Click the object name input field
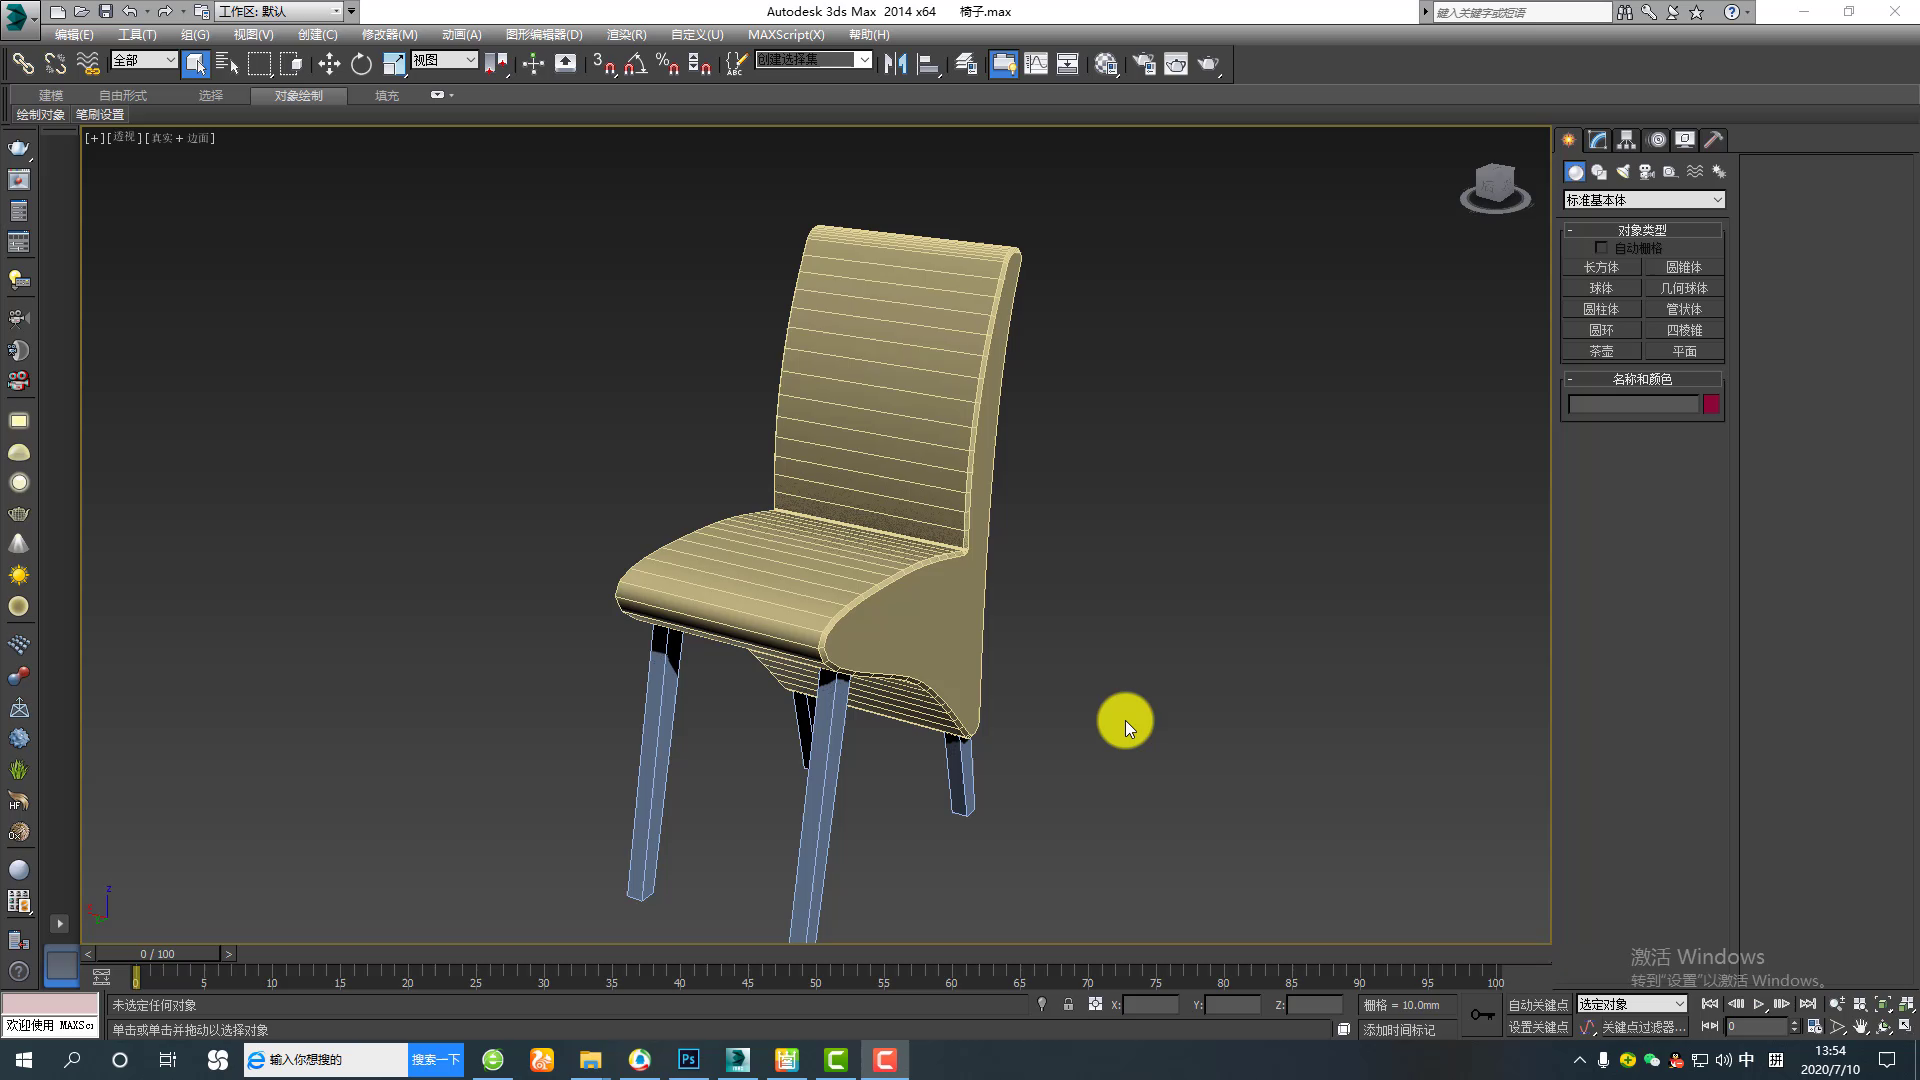 (x=1633, y=404)
